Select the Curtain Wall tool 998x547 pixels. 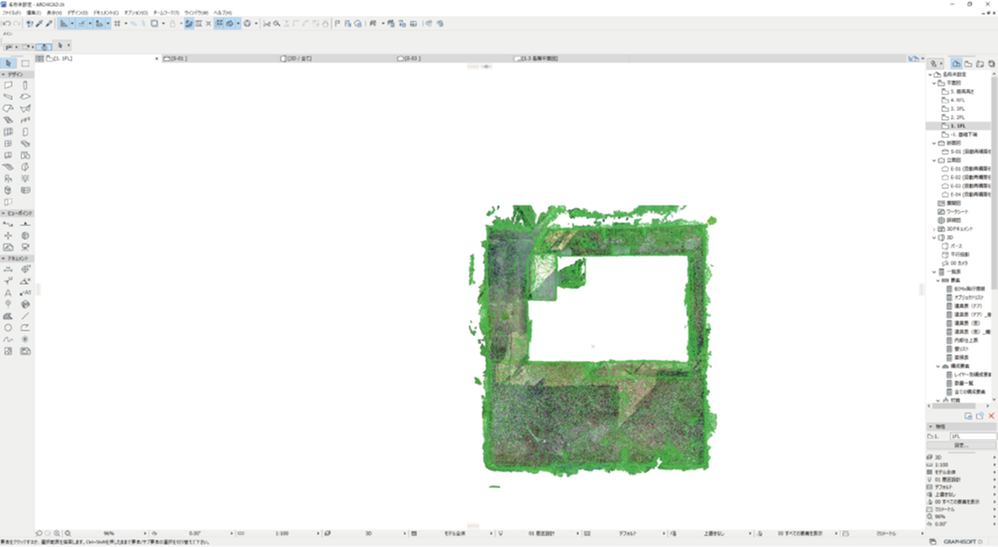tap(8, 132)
